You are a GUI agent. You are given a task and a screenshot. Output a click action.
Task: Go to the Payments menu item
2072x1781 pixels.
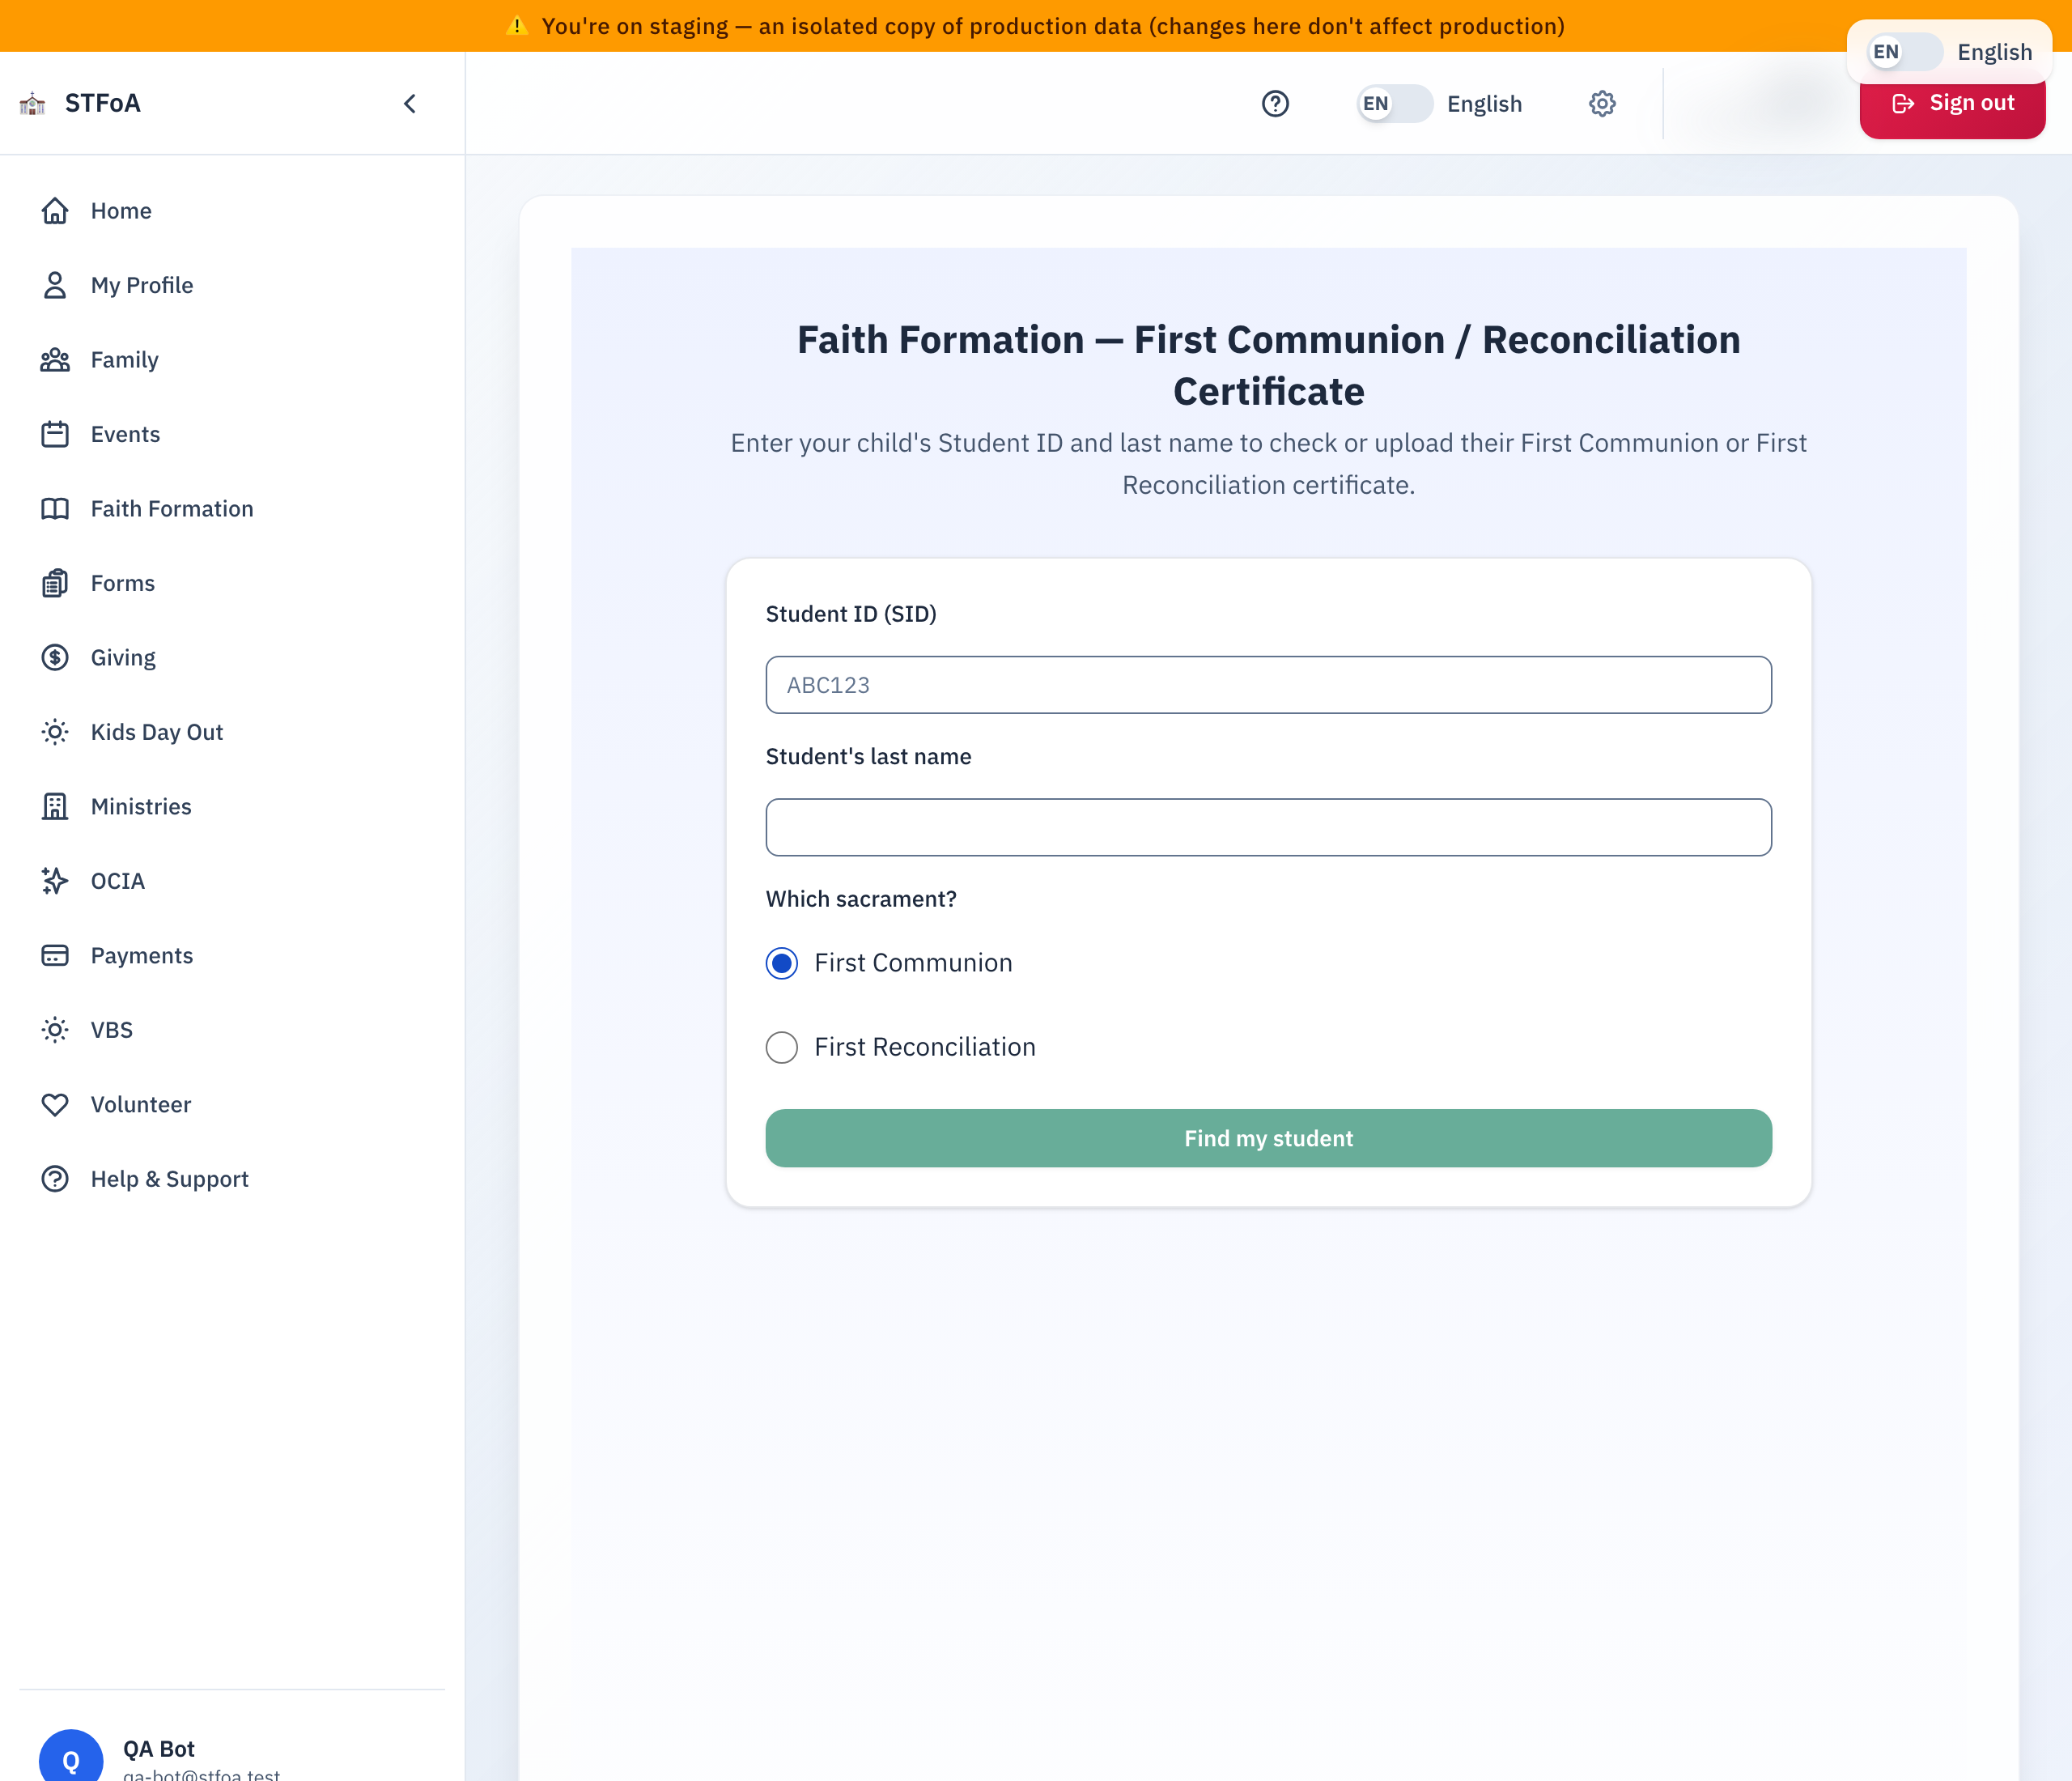[x=232, y=956]
